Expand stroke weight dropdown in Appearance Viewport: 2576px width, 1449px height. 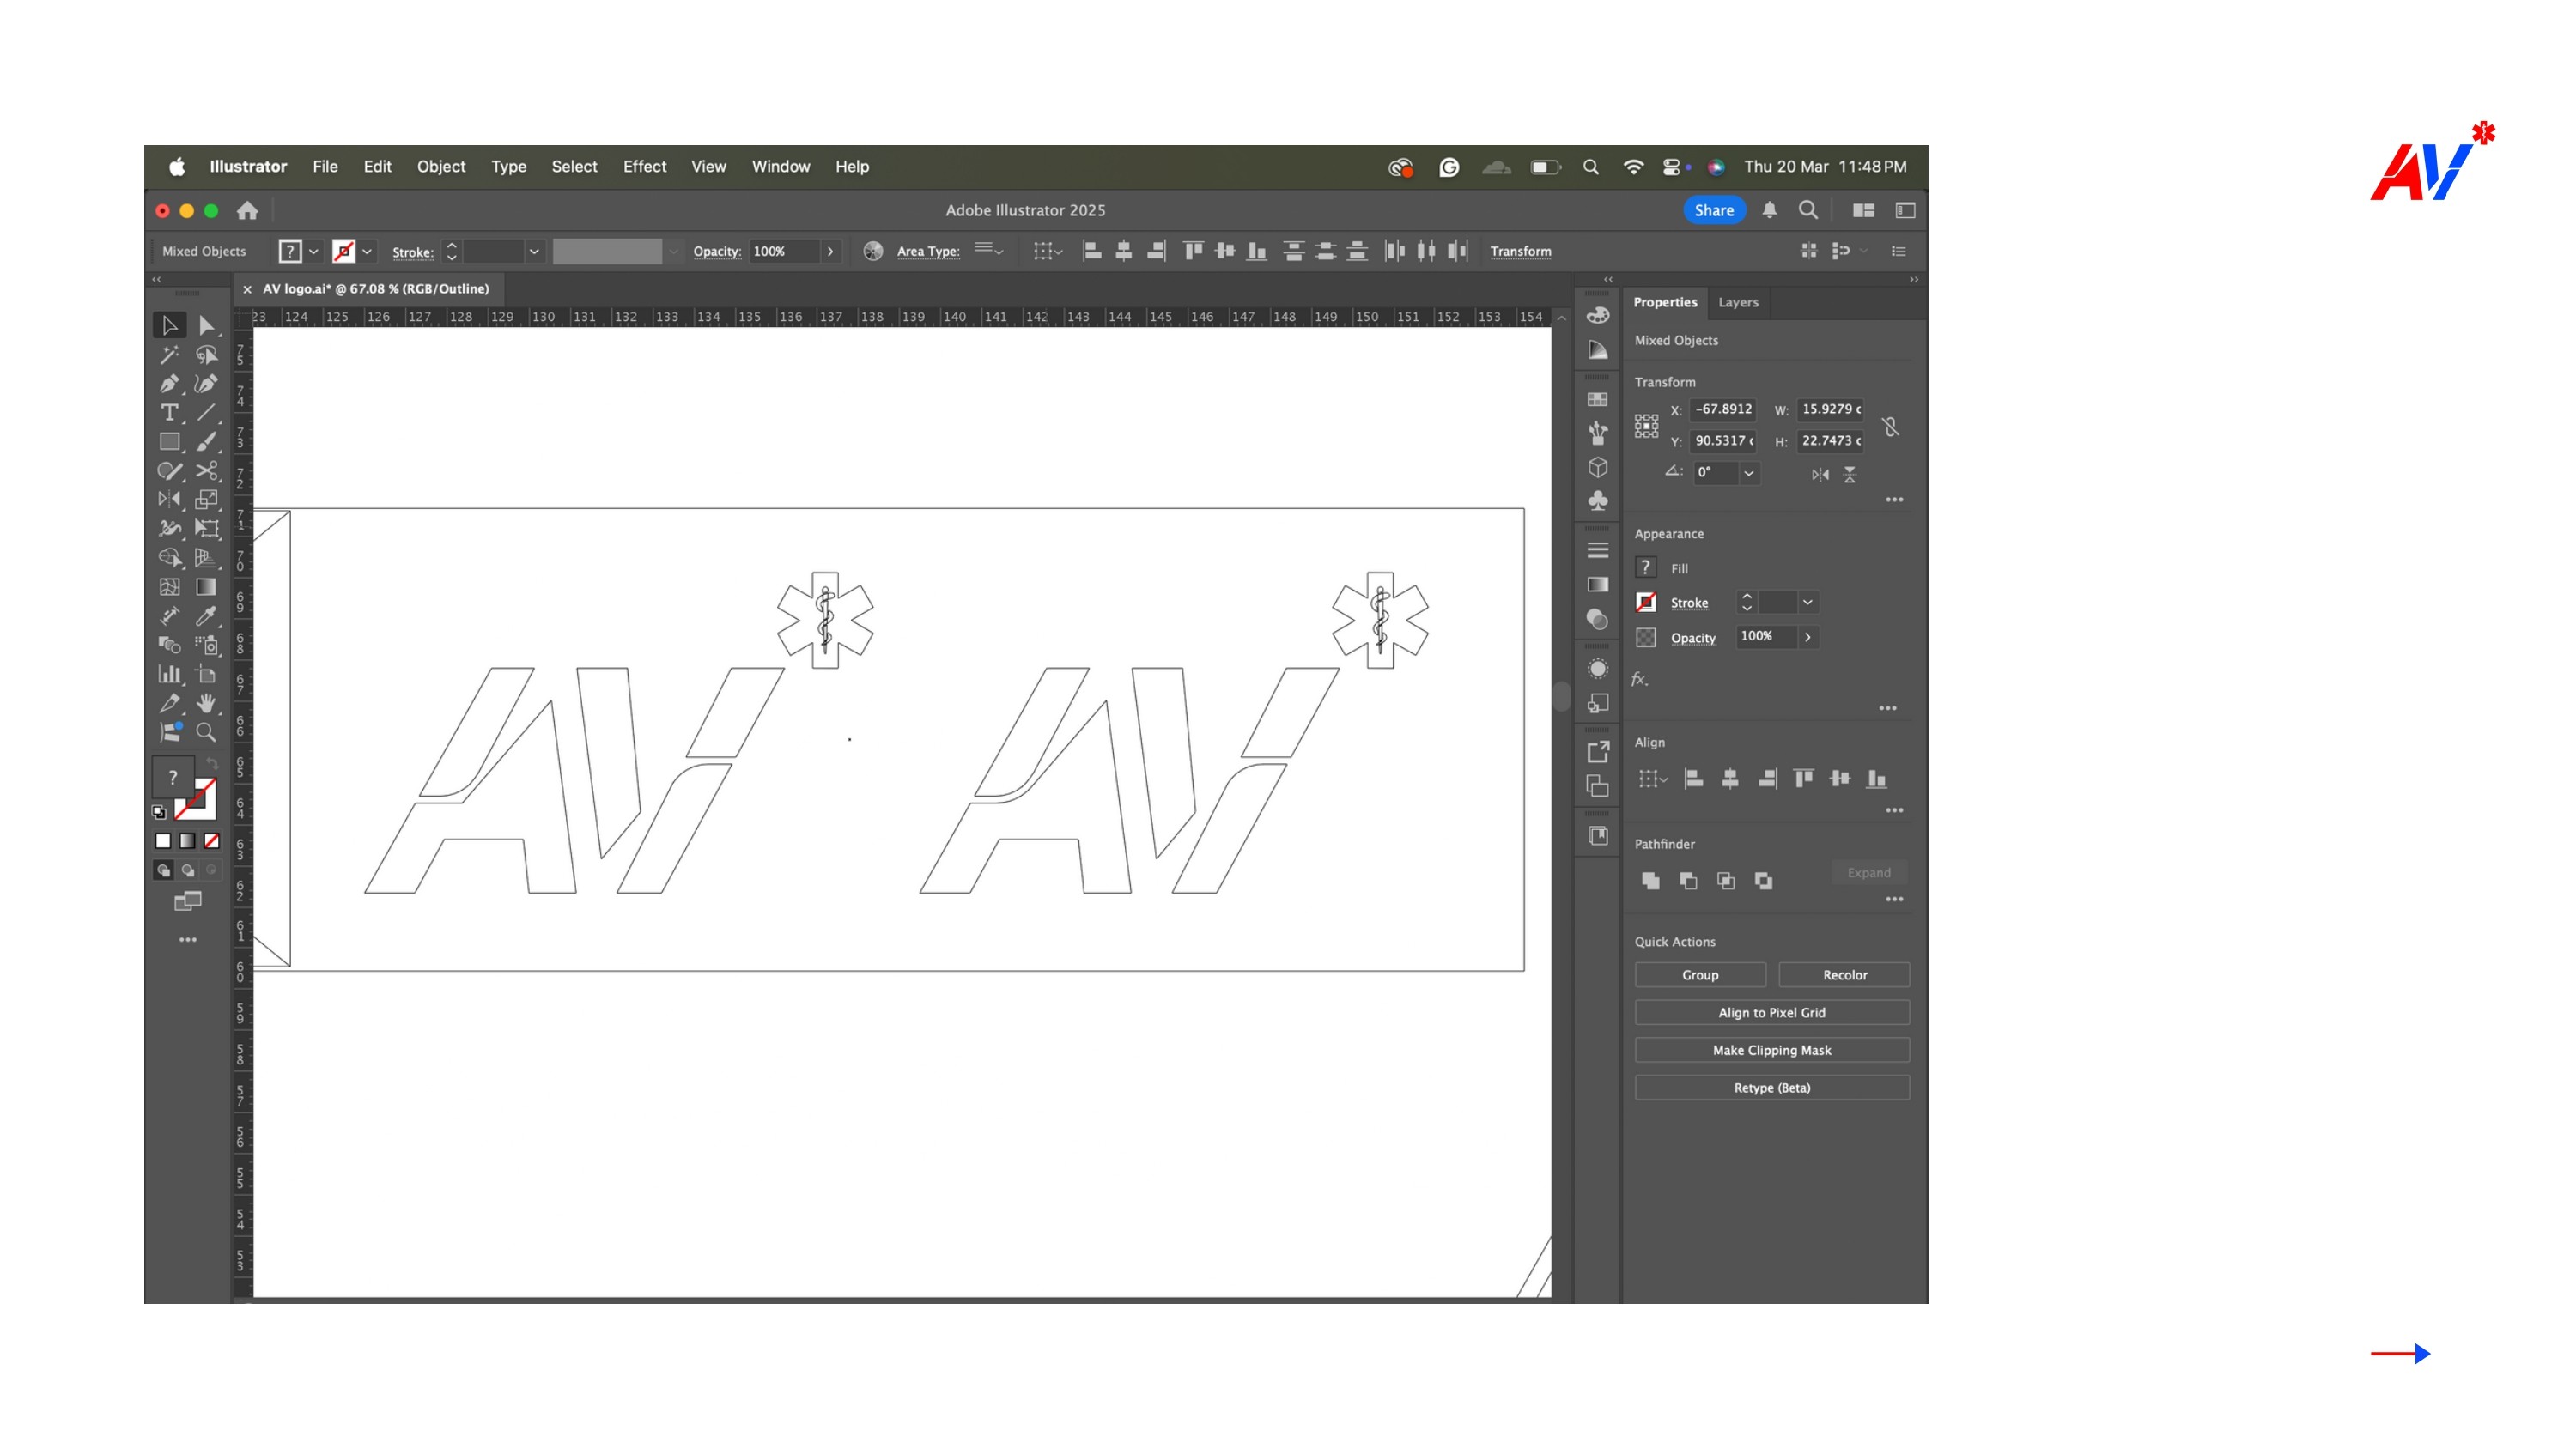point(1807,602)
